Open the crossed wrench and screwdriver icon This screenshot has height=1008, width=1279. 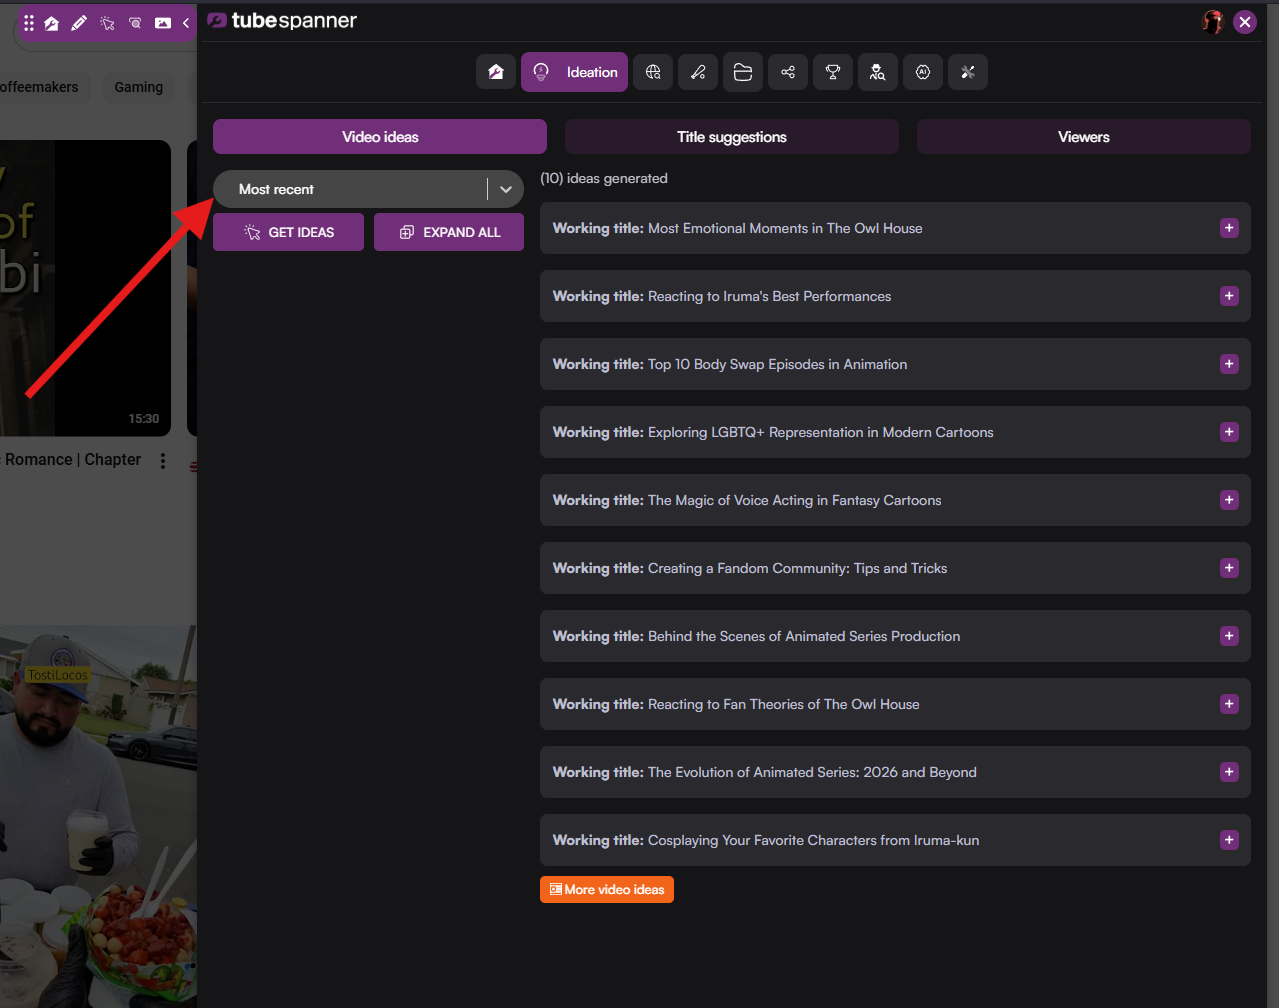pyautogui.click(x=968, y=72)
